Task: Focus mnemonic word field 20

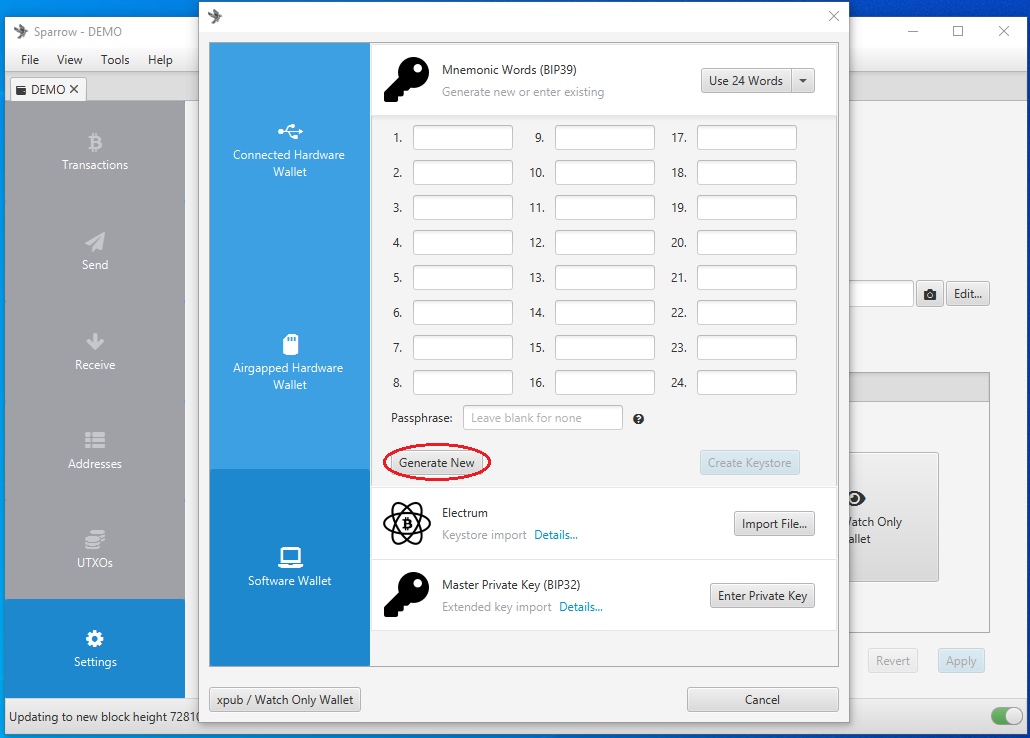Action: tap(746, 242)
